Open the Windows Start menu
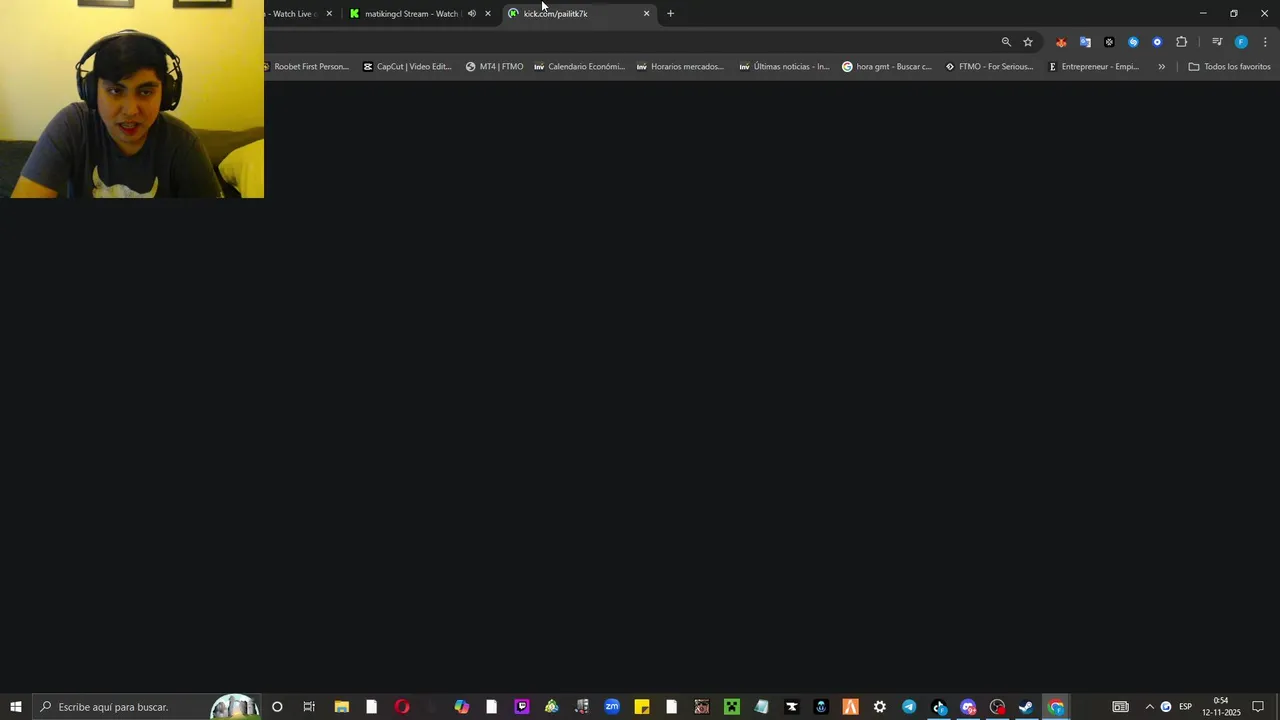Screen dimensions: 1280x720 pyautogui.click(x=16, y=707)
